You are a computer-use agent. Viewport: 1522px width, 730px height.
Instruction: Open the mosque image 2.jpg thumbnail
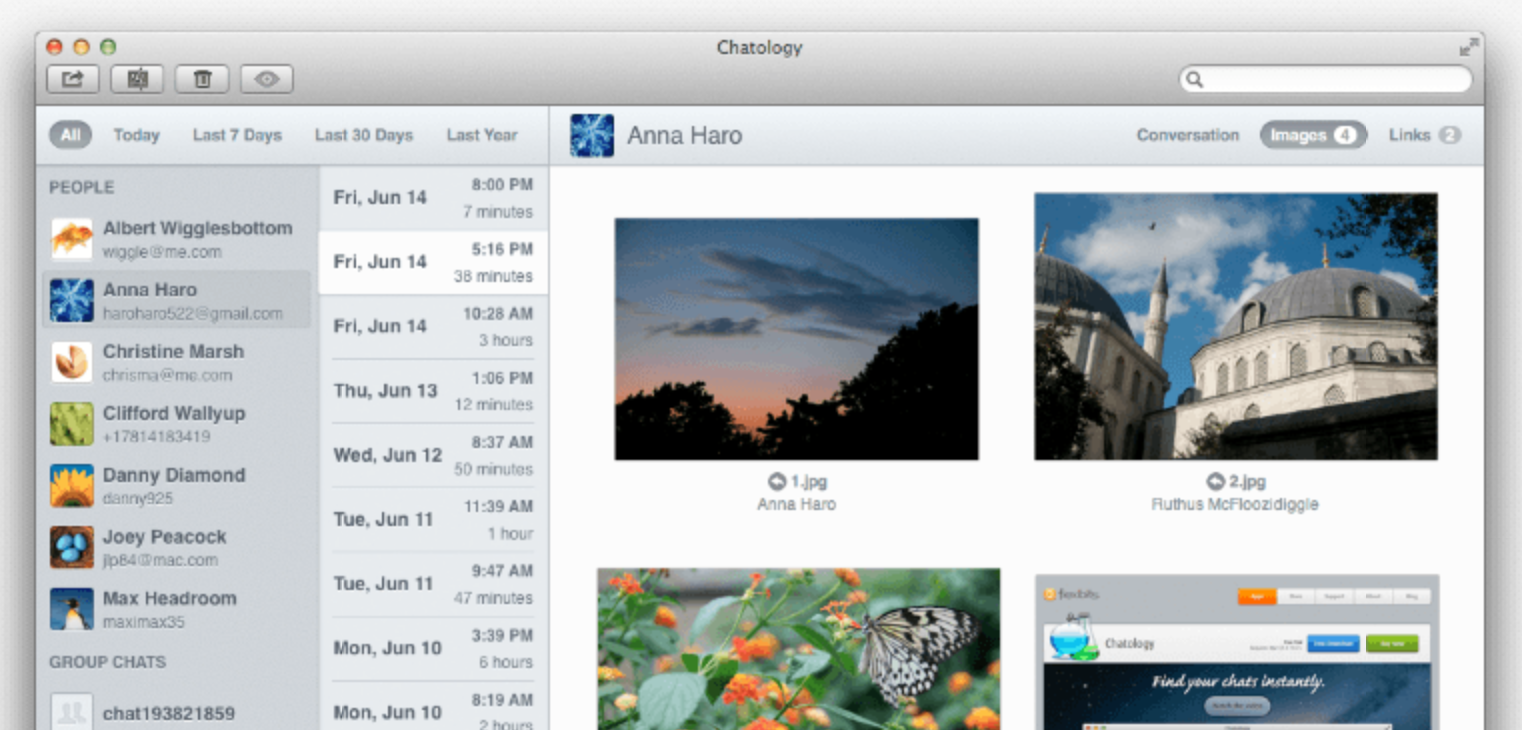click(1236, 326)
